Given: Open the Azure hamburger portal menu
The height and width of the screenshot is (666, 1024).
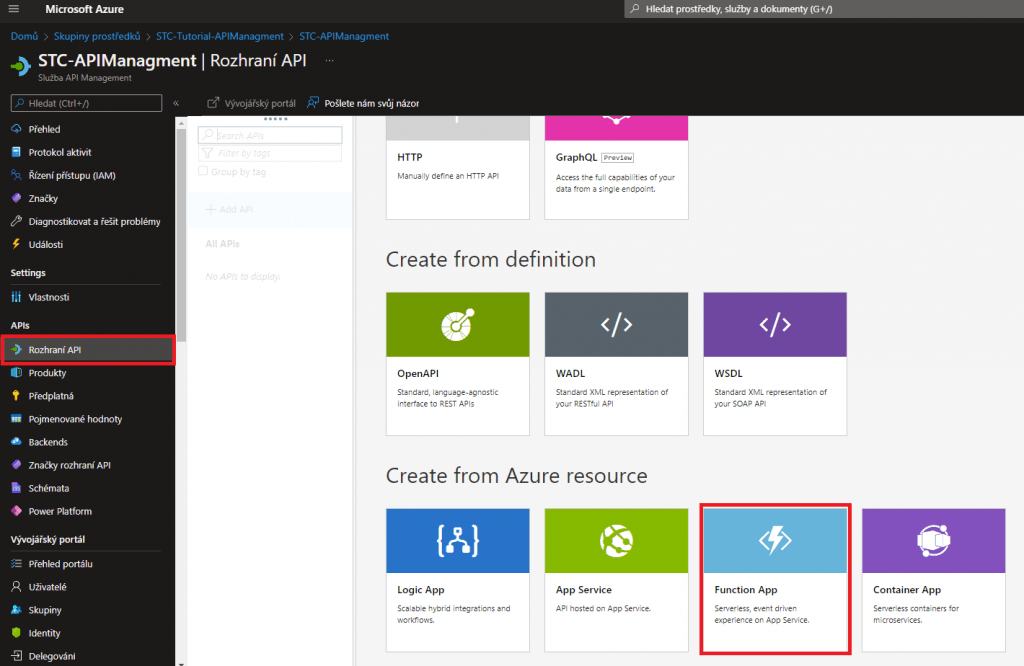Looking at the screenshot, I should point(14,9).
